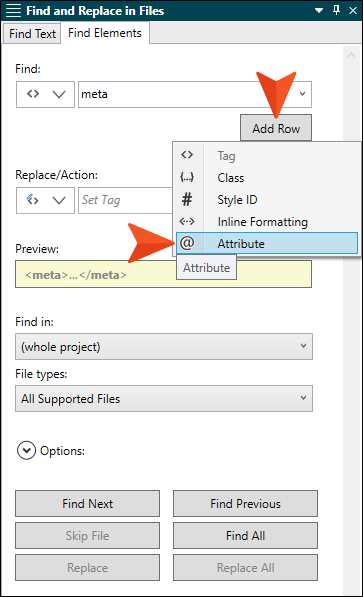Choose Class from the Add Row menu
363x597 pixels.
267,177
